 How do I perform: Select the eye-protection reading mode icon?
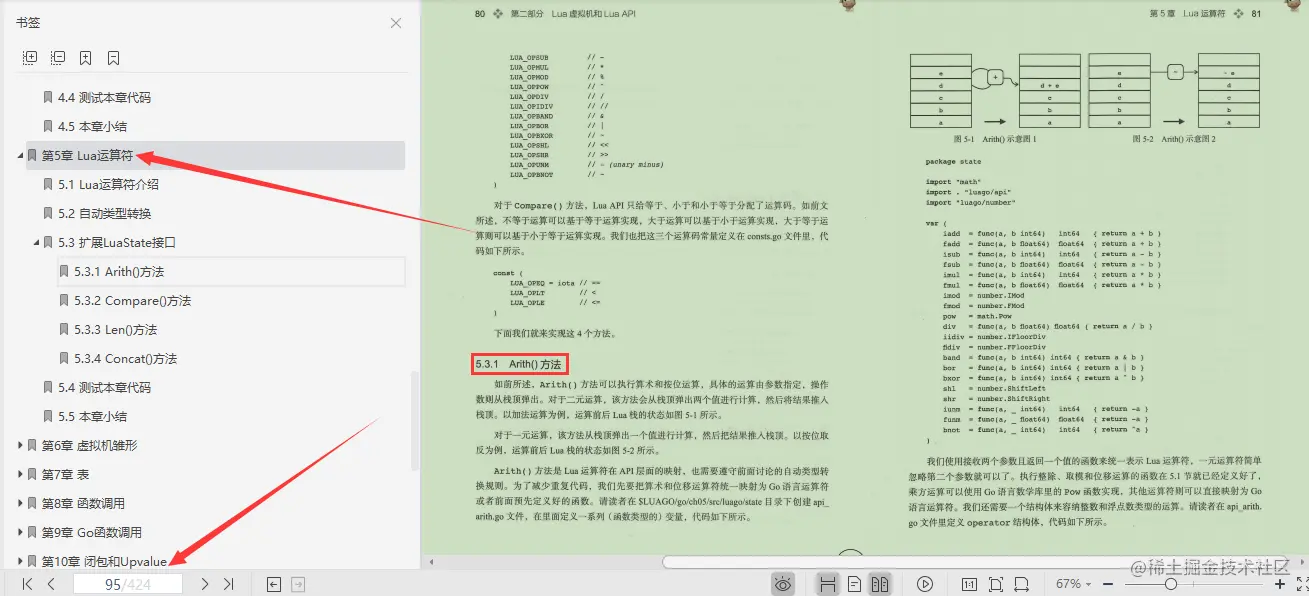pos(783,583)
